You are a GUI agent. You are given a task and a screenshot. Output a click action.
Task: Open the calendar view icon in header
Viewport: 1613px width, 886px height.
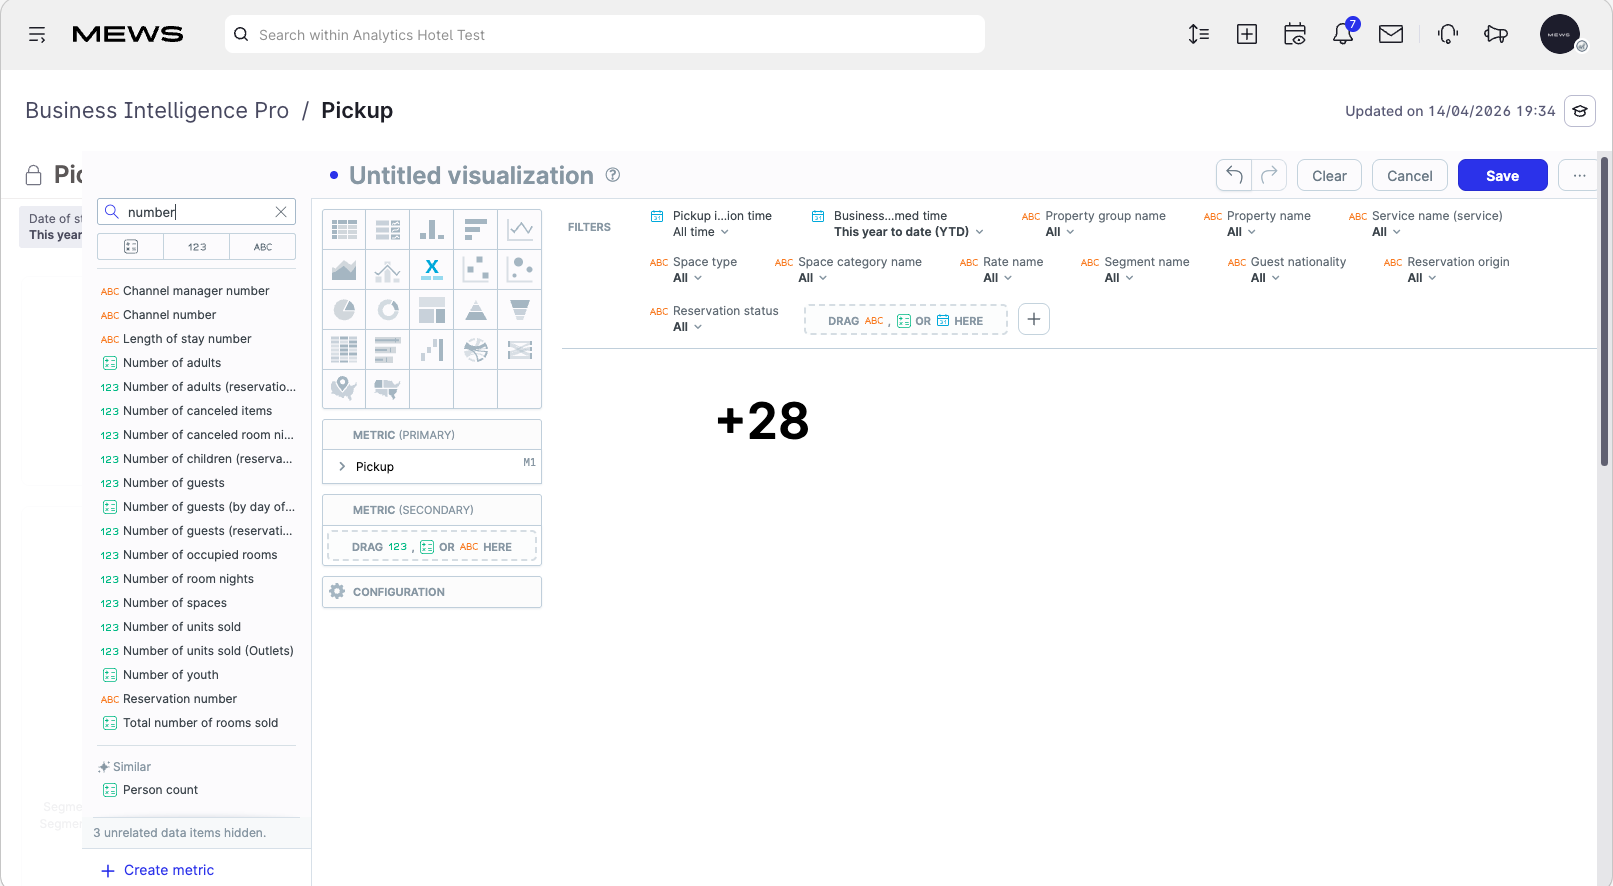pyautogui.click(x=1295, y=34)
